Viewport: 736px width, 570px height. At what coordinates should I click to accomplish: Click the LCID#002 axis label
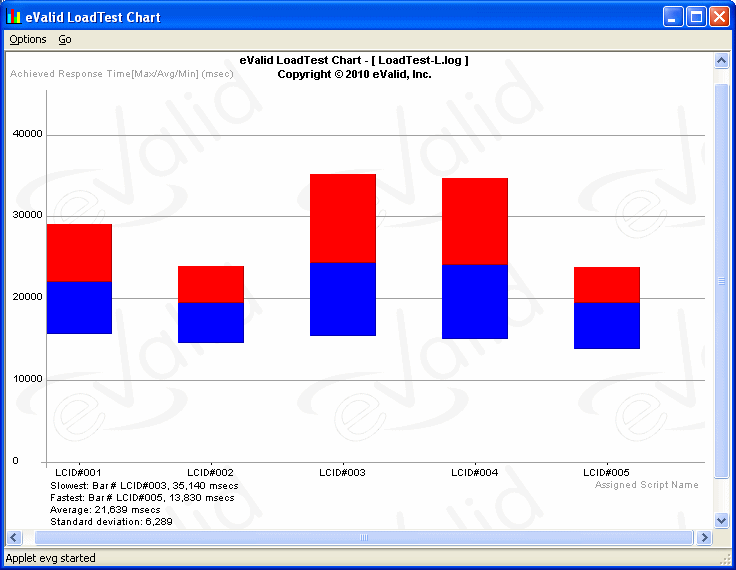[210, 472]
